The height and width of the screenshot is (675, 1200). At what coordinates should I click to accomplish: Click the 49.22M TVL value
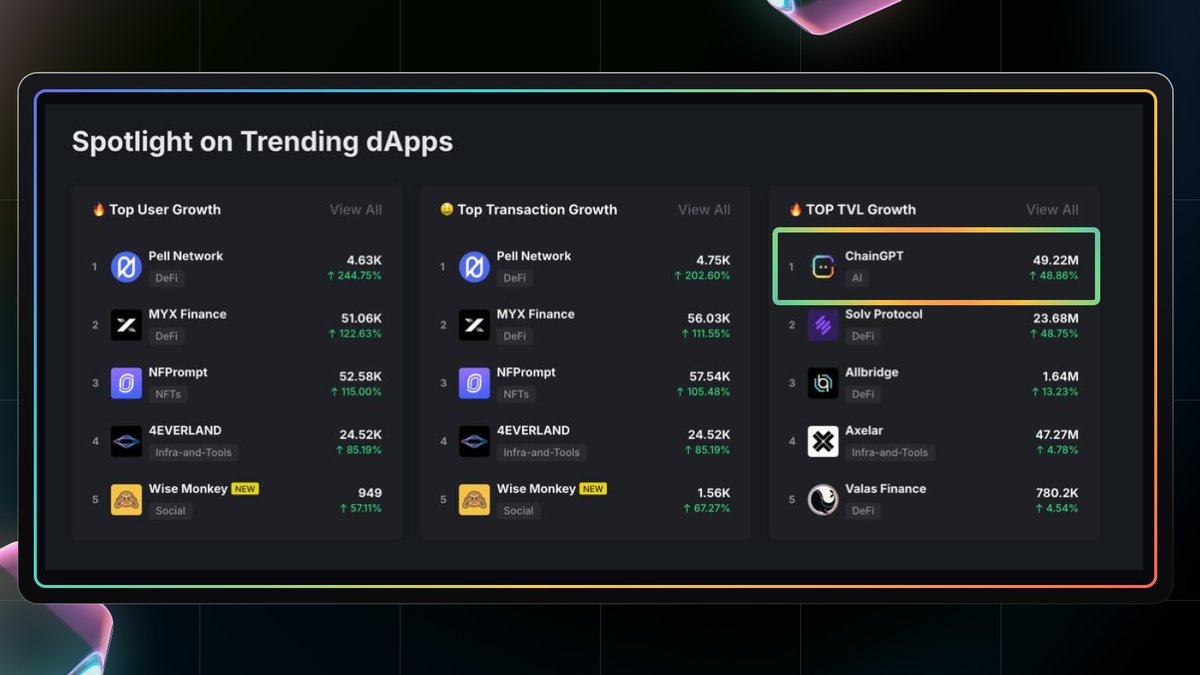point(1056,260)
